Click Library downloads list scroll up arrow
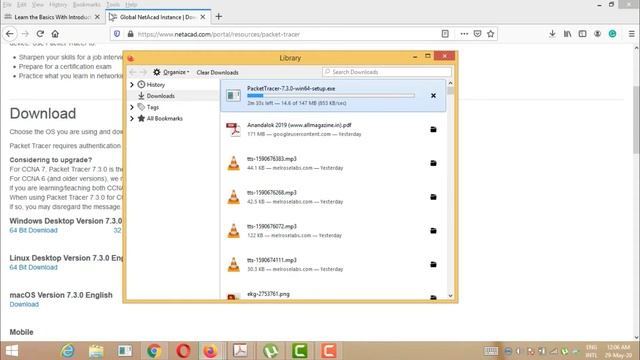This screenshot has width=640, height=360. 451,83
